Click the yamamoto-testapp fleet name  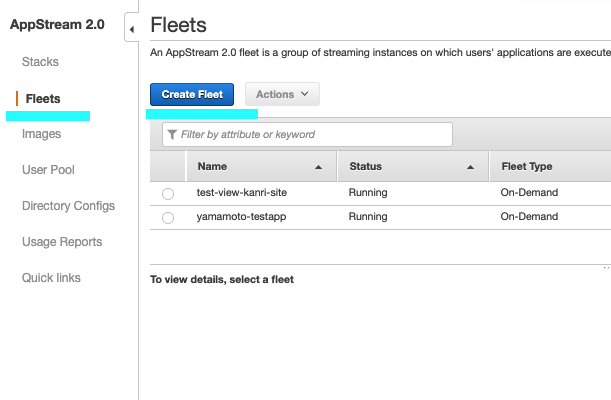(241, 217)
